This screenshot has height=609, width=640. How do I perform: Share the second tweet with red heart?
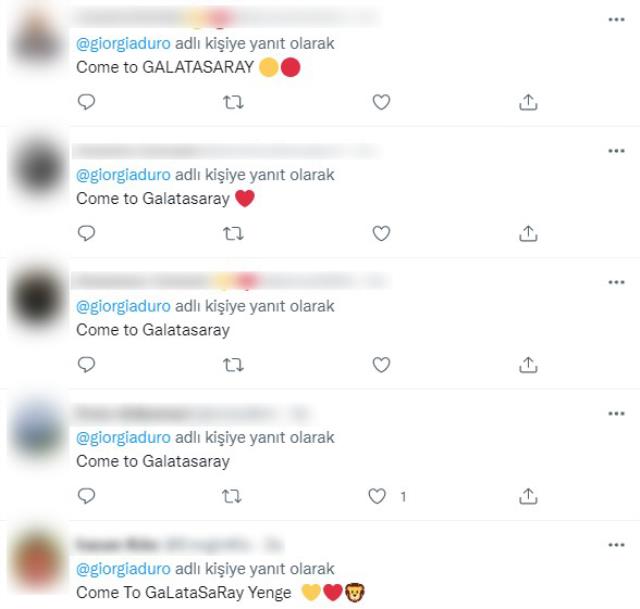(x=528, y=233)
